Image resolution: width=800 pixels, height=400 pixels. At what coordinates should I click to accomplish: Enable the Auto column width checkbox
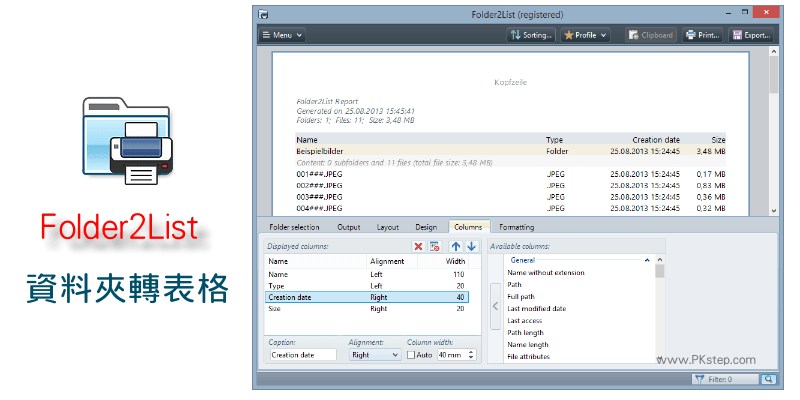click(x=411, y=355)
